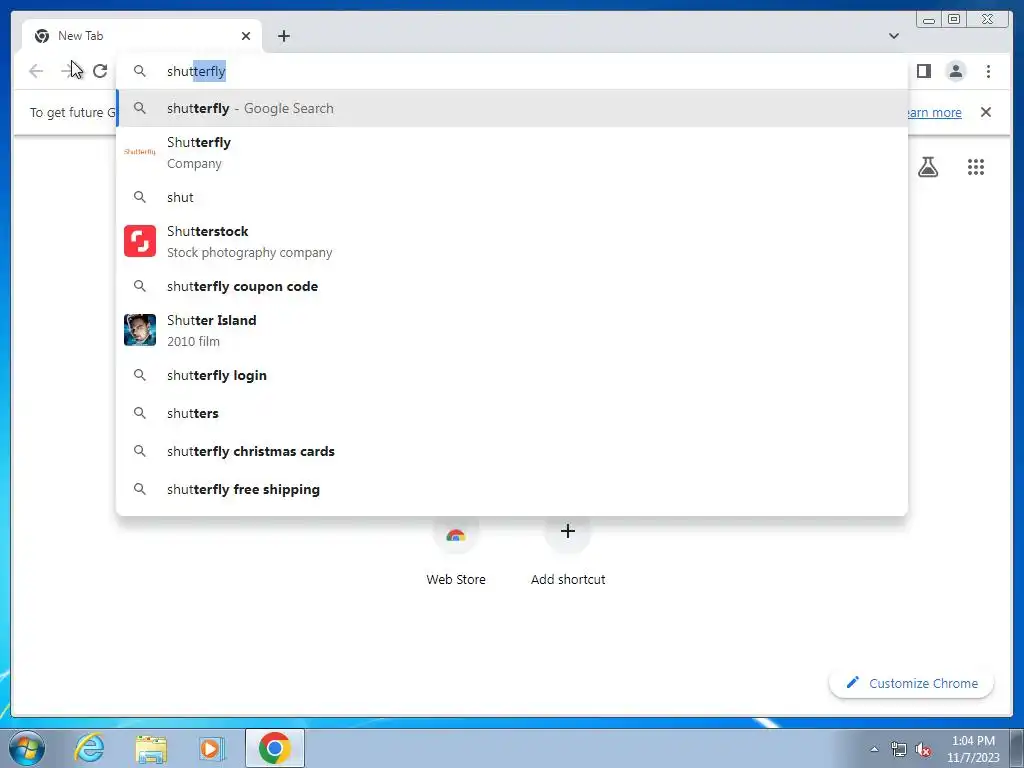
Task: Click search icon beside 'shutters'
Action: 140,413
